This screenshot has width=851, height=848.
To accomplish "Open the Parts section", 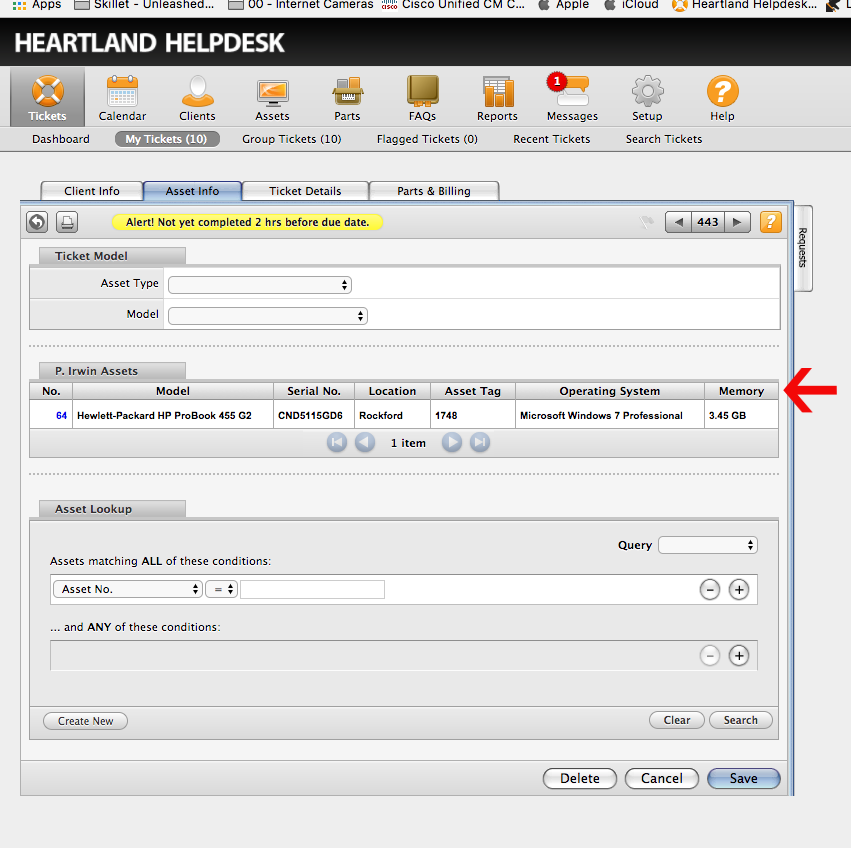I will pyautogui.click(x=347, y=98).
